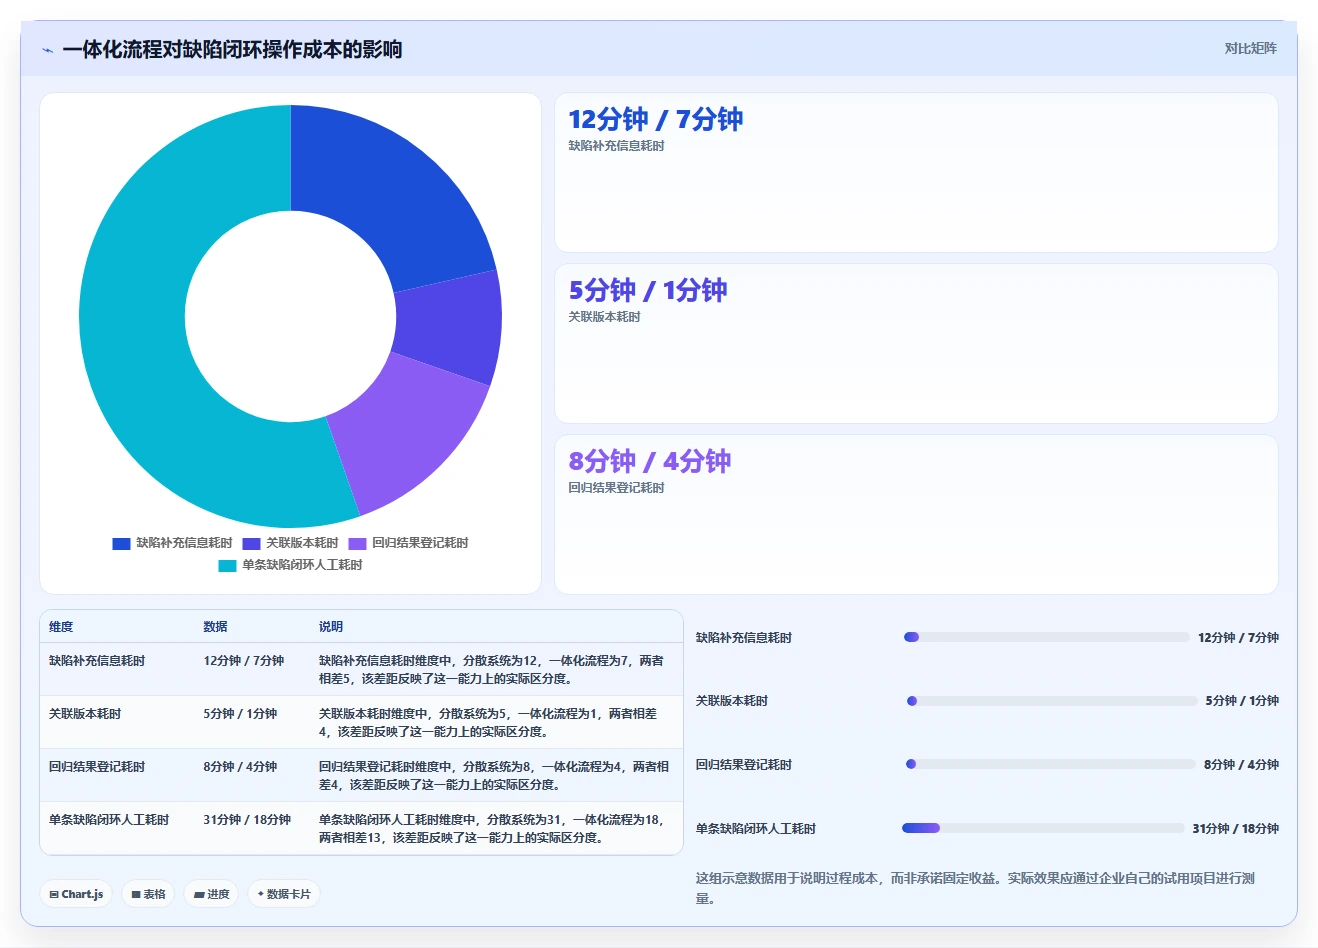
Task: Click progress value 8分钟 / 4分钟
Action: tap(1241, 765)
